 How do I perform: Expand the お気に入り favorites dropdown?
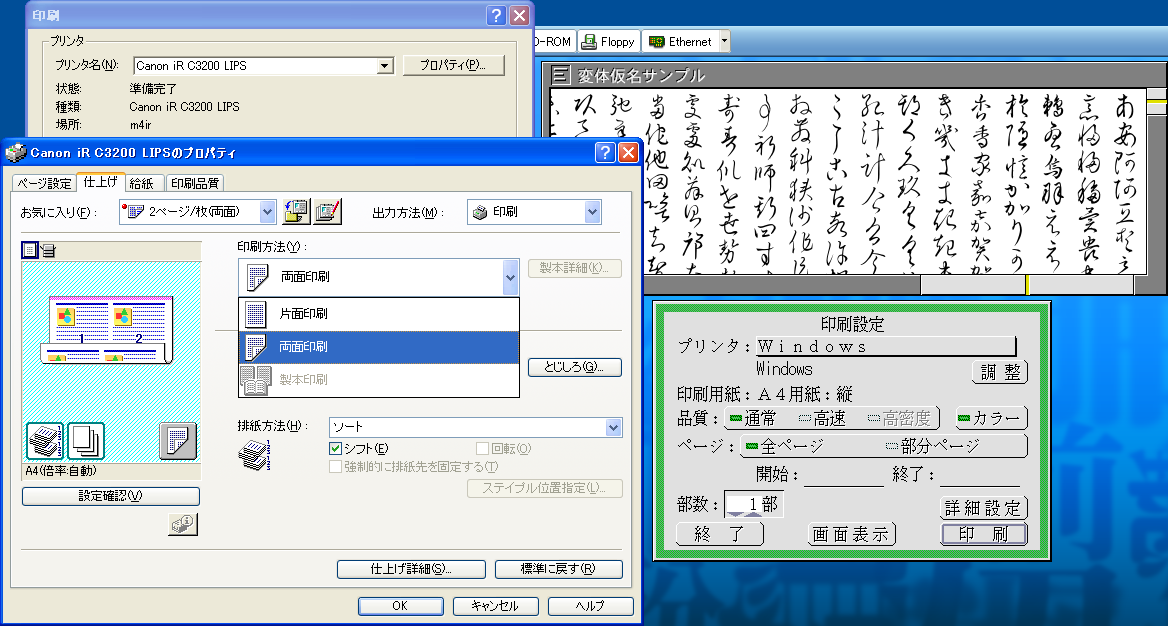click(267, 212)
